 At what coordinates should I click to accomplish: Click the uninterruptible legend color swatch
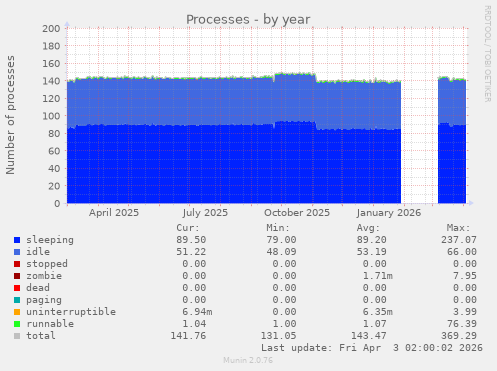point(17,312)
